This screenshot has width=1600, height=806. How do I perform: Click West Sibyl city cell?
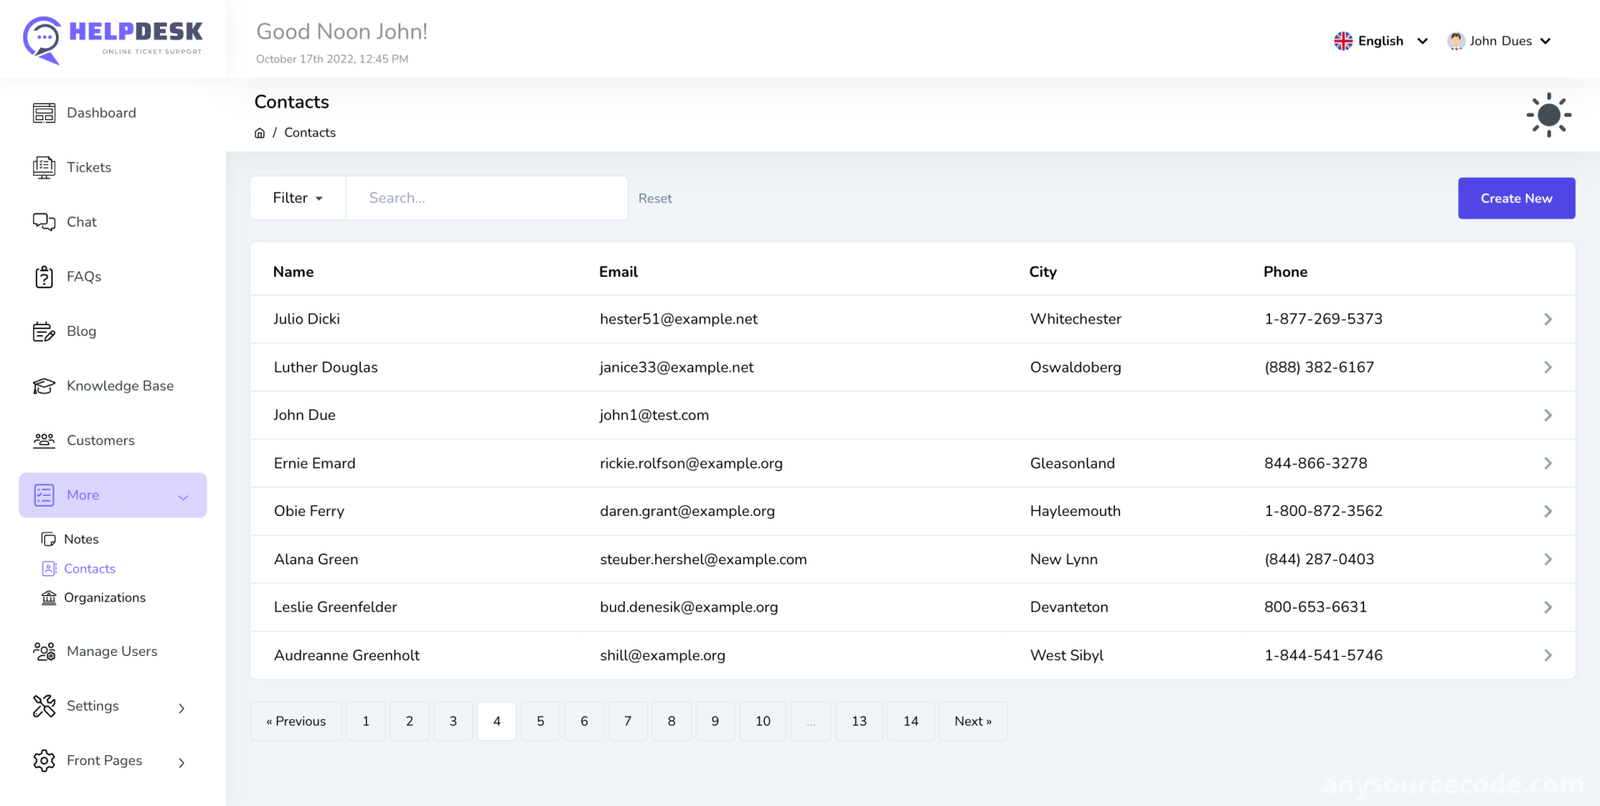(1067, 655)
